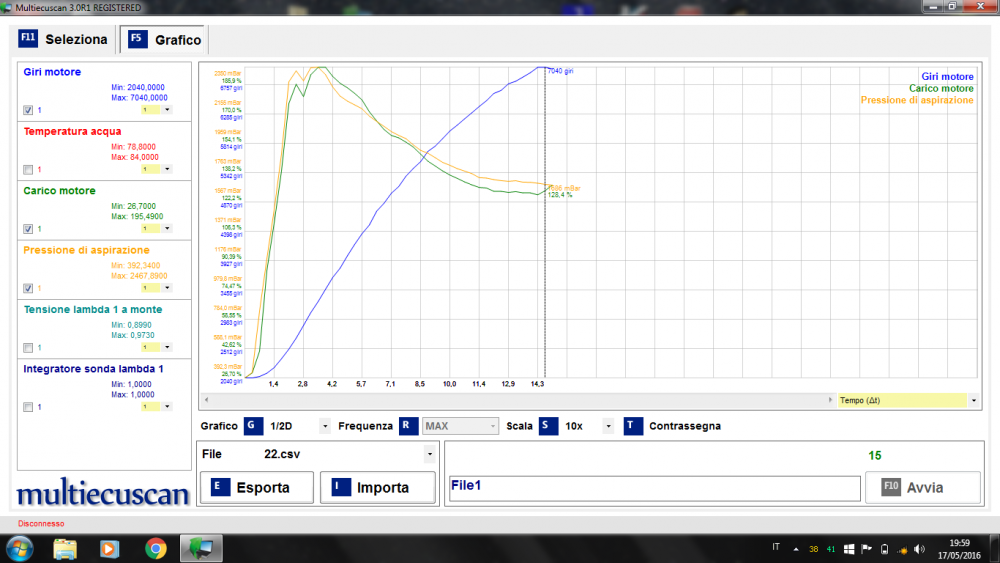The image size is (1000, 563).
Task: Open the Carico motore axis dropdown
Action: pos(167,228)
